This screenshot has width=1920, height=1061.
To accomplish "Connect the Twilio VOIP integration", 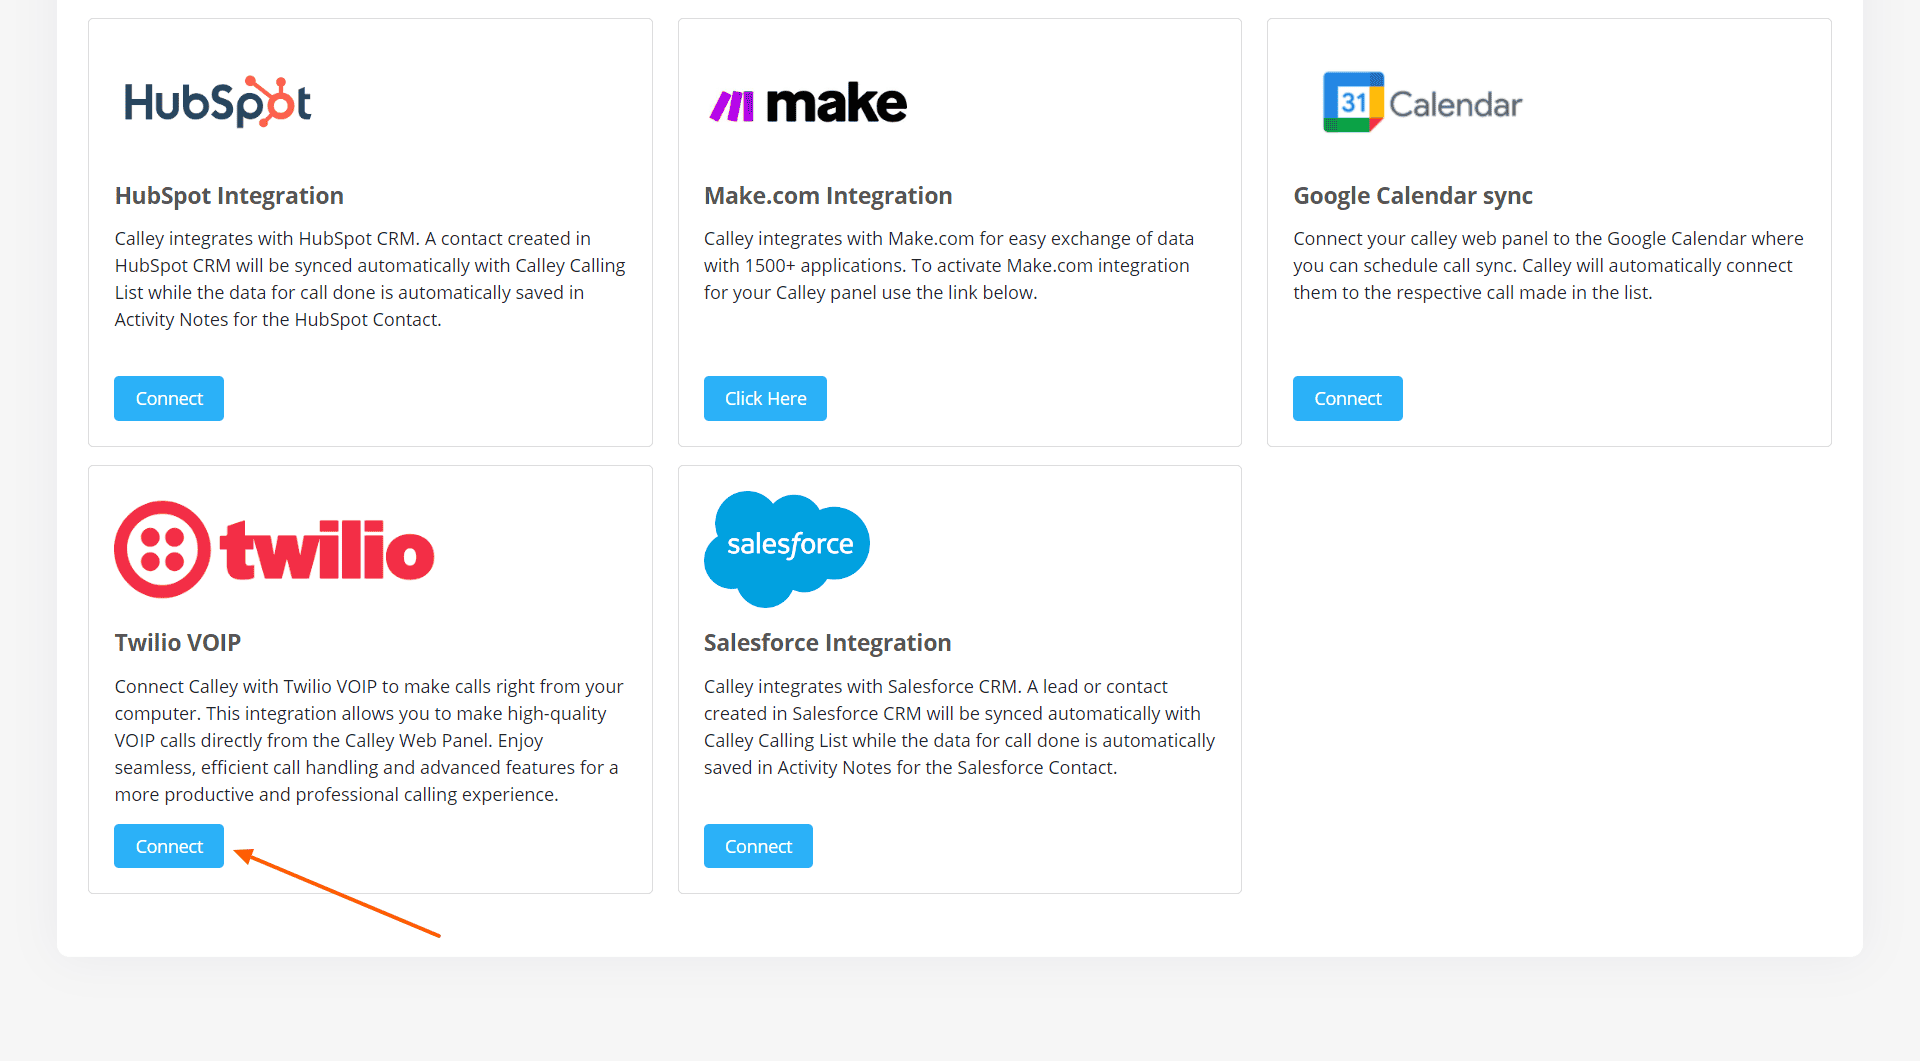I will pyautogui.click(x=168, y=845).
